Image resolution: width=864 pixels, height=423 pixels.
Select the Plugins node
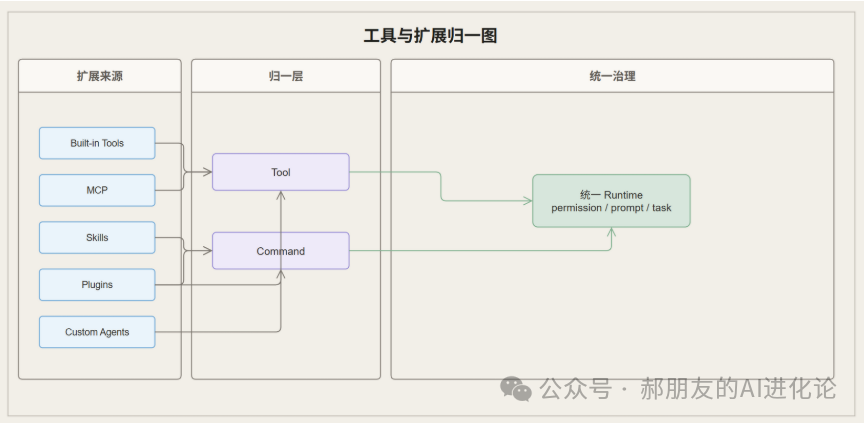tap(97, 285)
